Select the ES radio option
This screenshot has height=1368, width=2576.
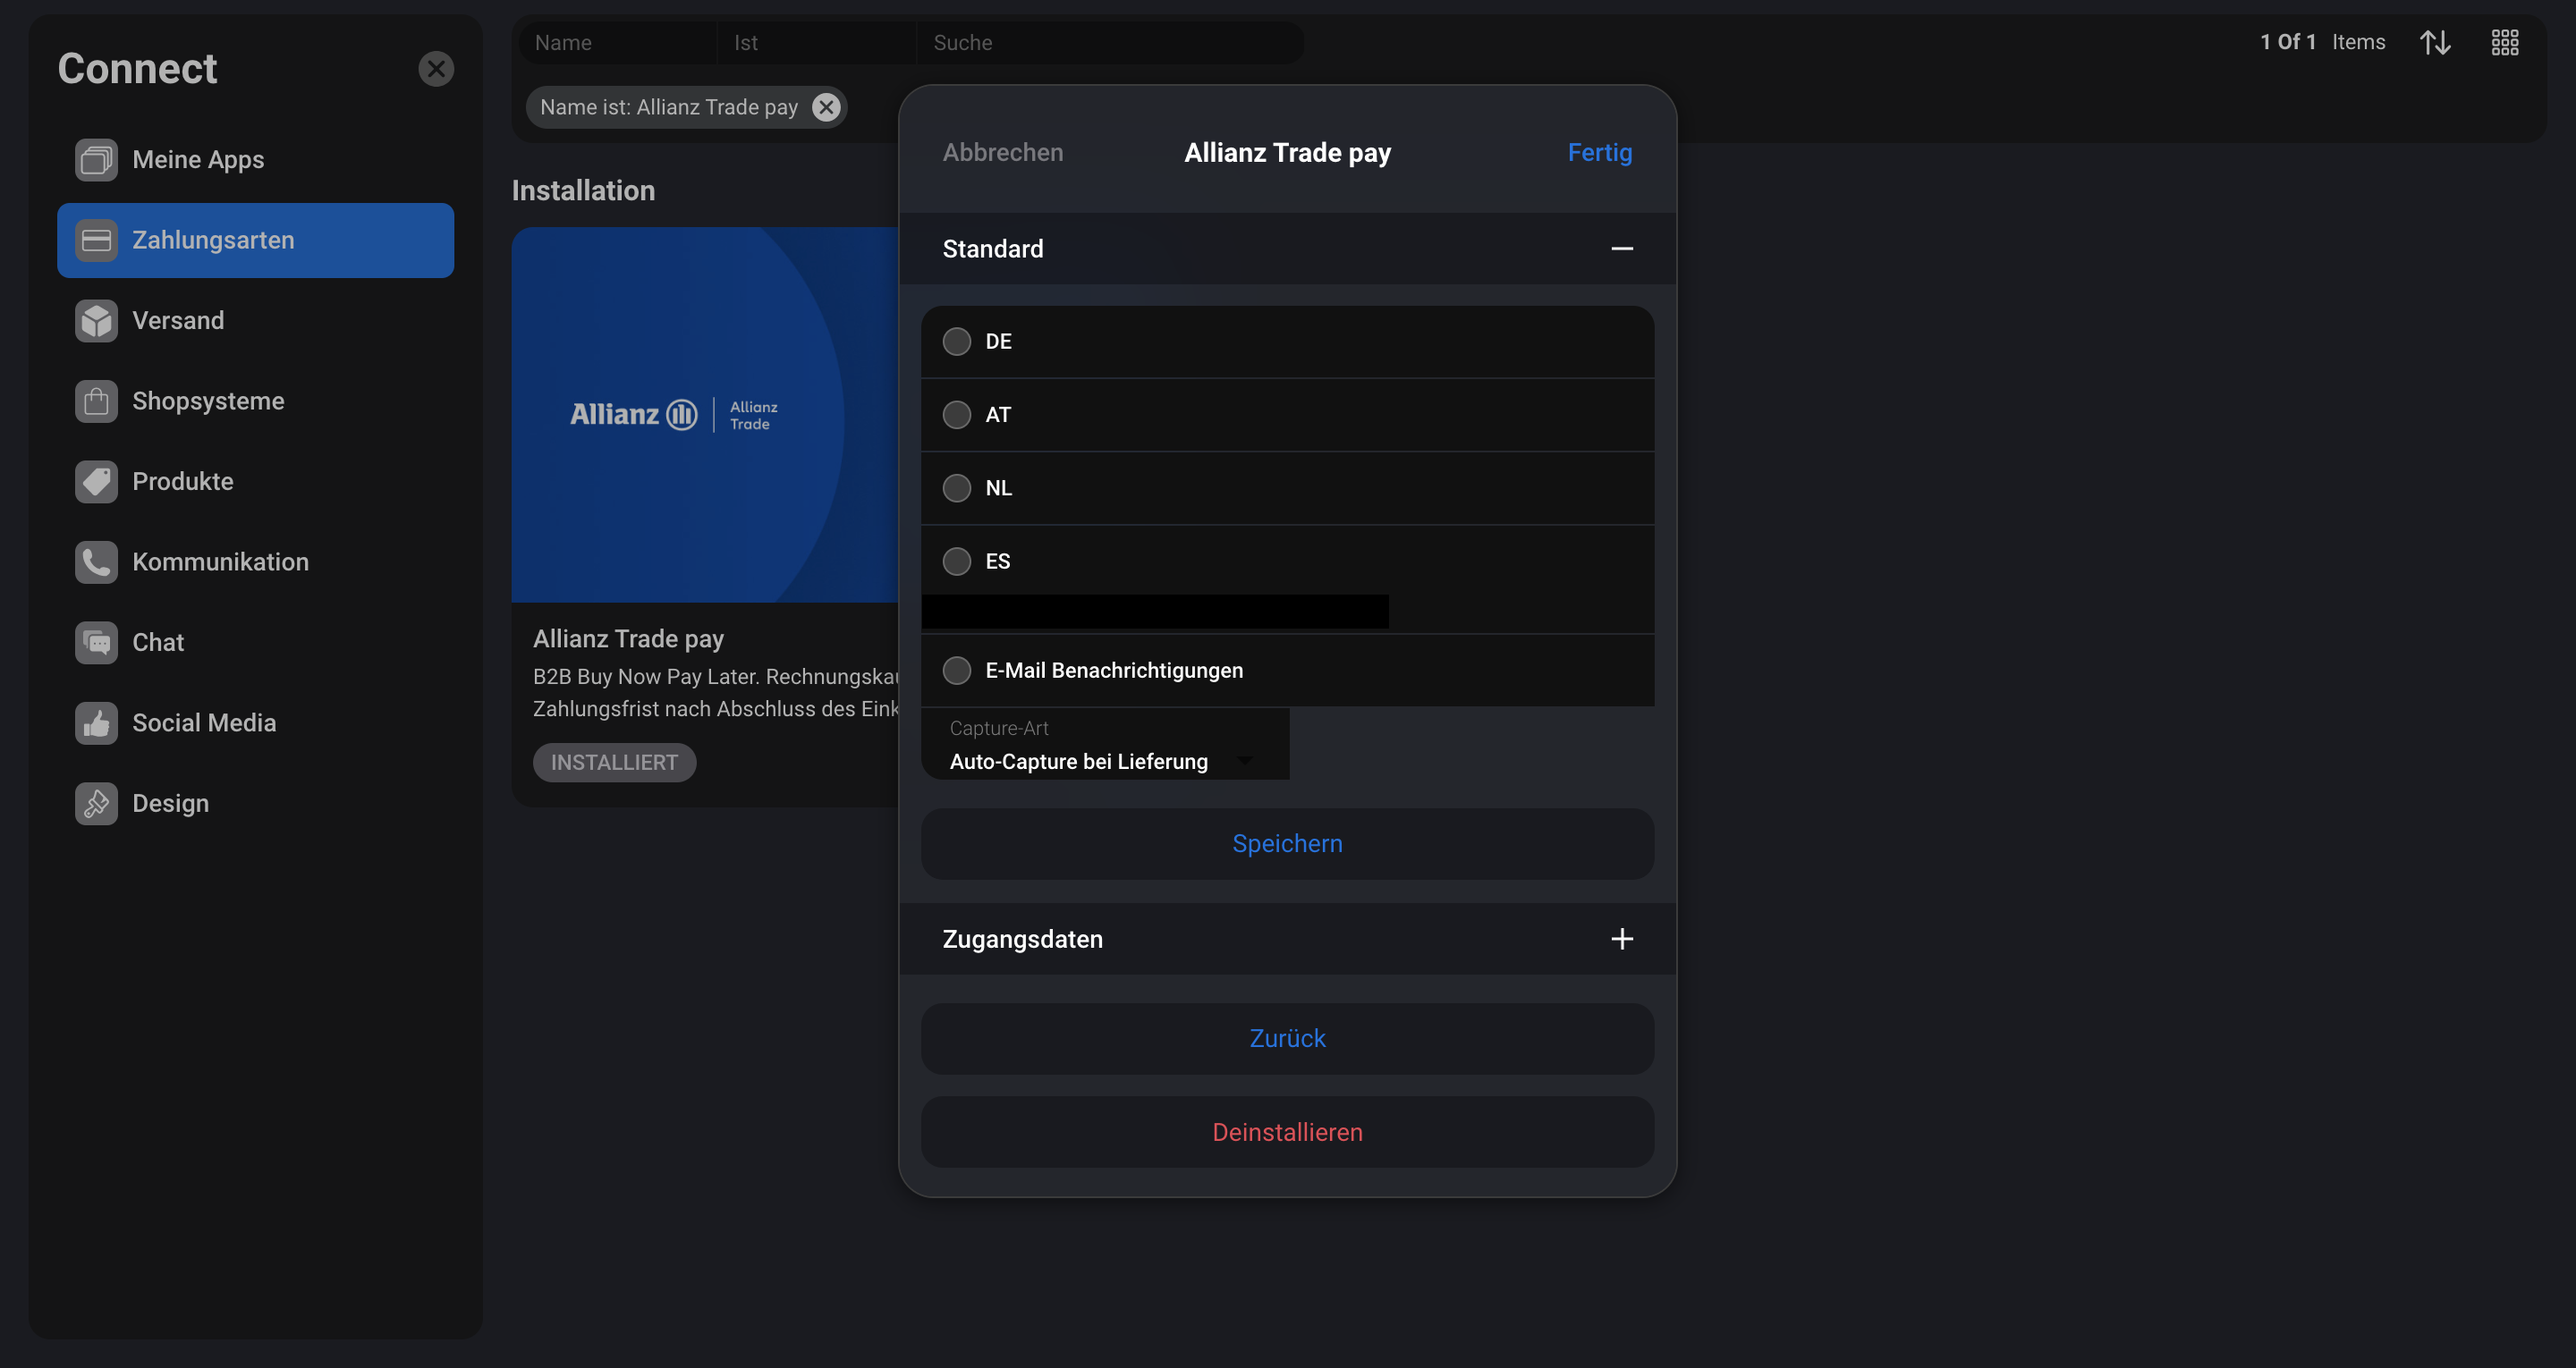957,561
